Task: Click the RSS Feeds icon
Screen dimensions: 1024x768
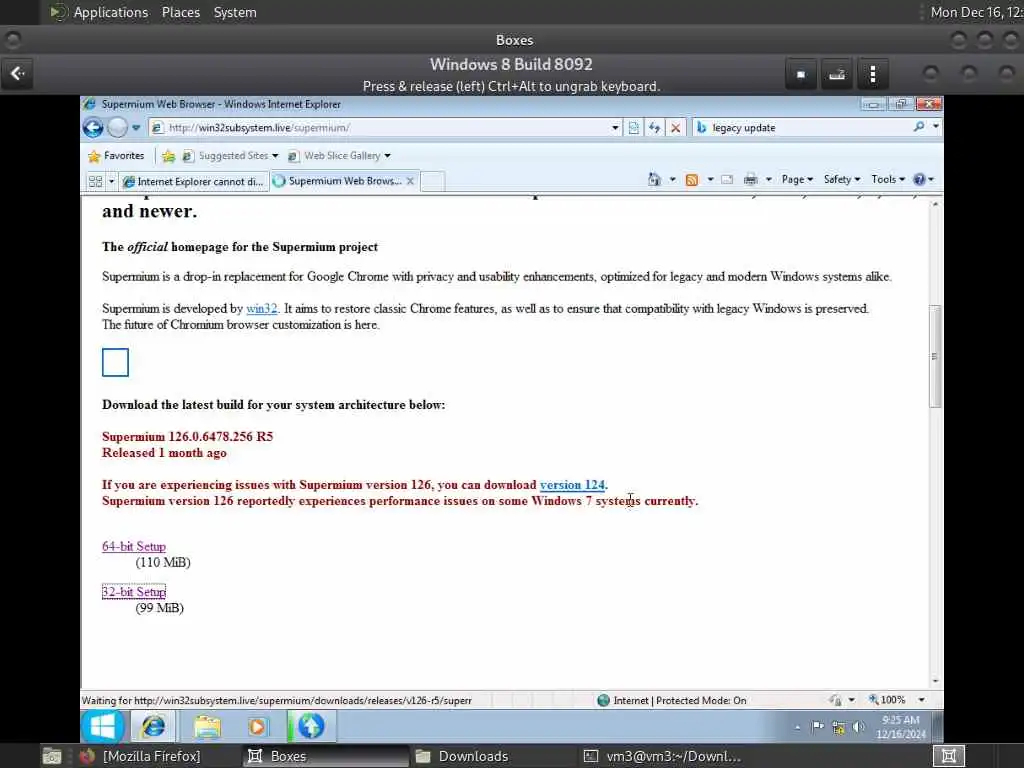Action: coord(692,180)
